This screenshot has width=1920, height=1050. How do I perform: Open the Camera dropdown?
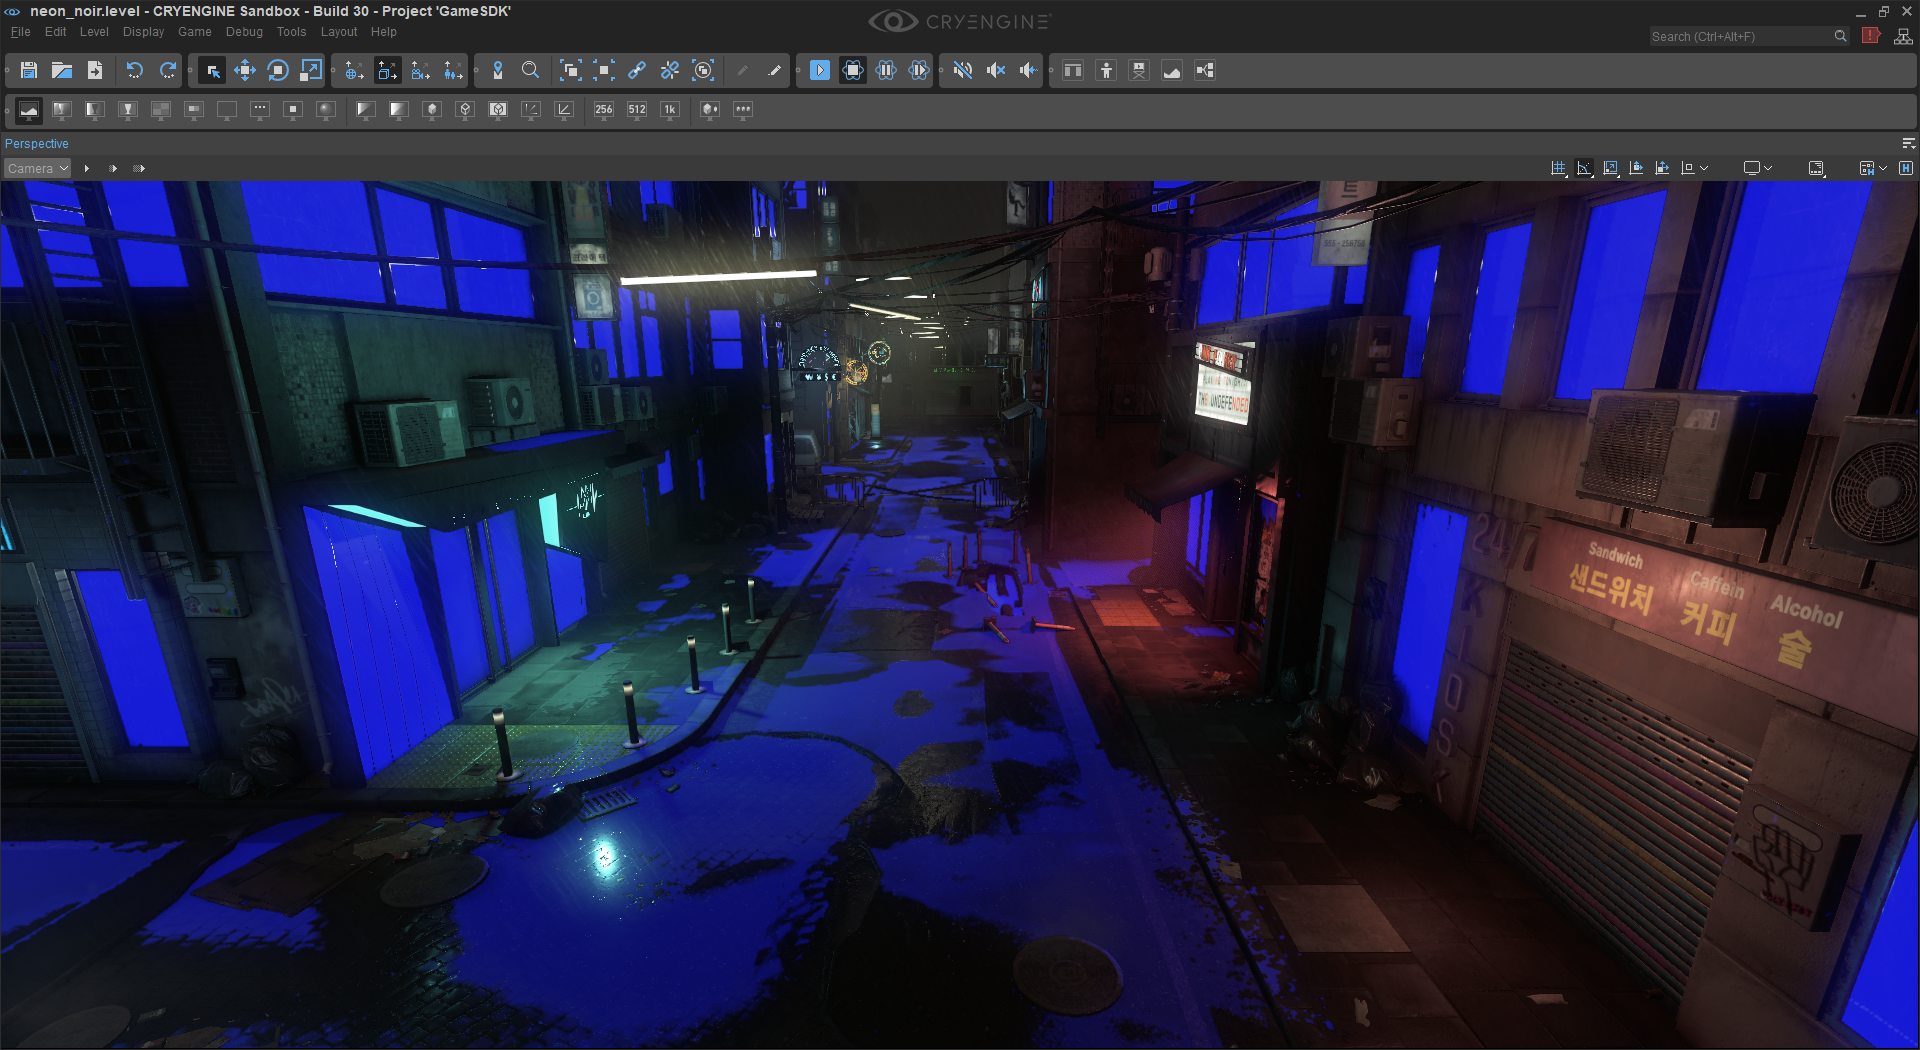coord(38,168)
